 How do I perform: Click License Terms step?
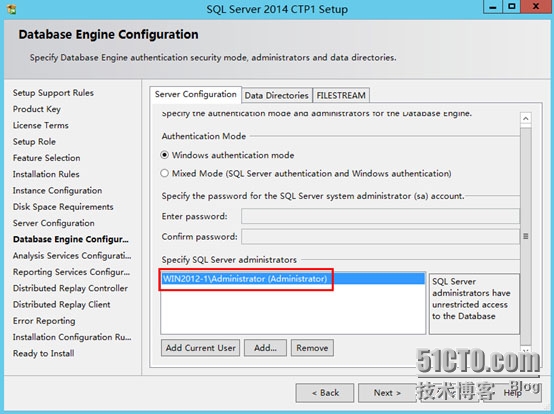41,125
